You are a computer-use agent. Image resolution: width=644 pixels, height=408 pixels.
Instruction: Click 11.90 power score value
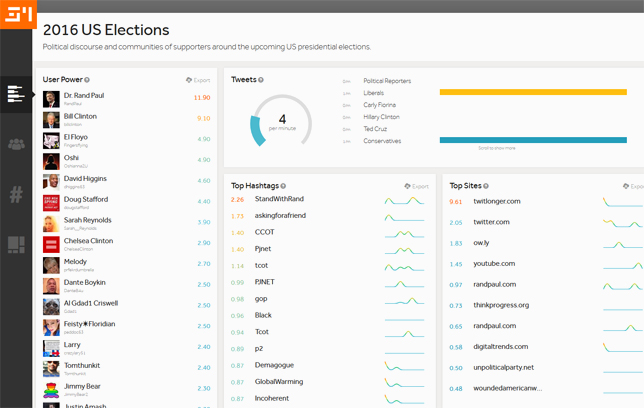pos(202,98)
